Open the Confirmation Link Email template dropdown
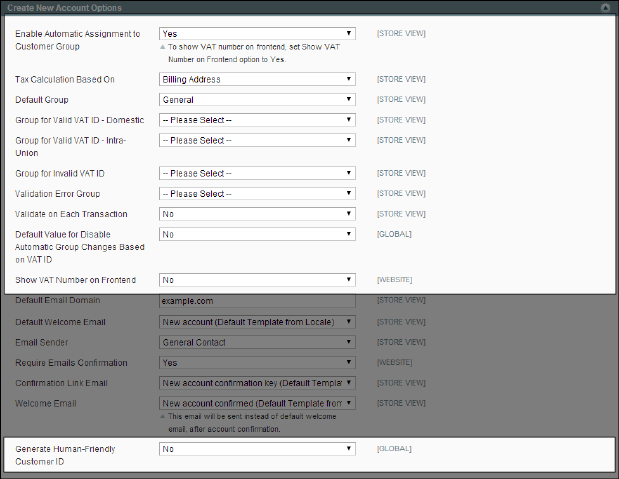The image size is (619, 479). point(257,383)
